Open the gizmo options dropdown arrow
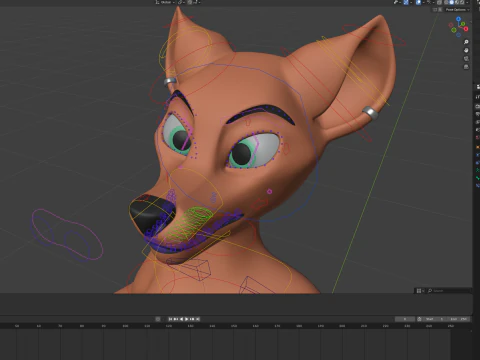This screenshot has height=360, width=480. point(411,2)
